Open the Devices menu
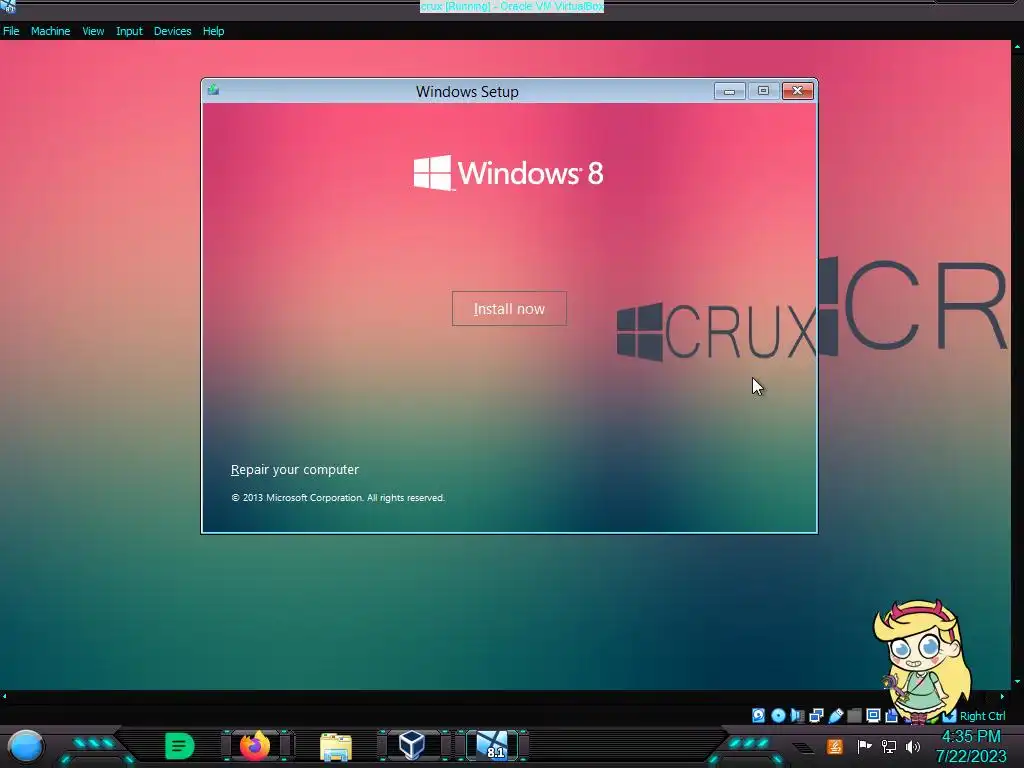This screenshot has width=1024, height=768. [x=172, y=31]
